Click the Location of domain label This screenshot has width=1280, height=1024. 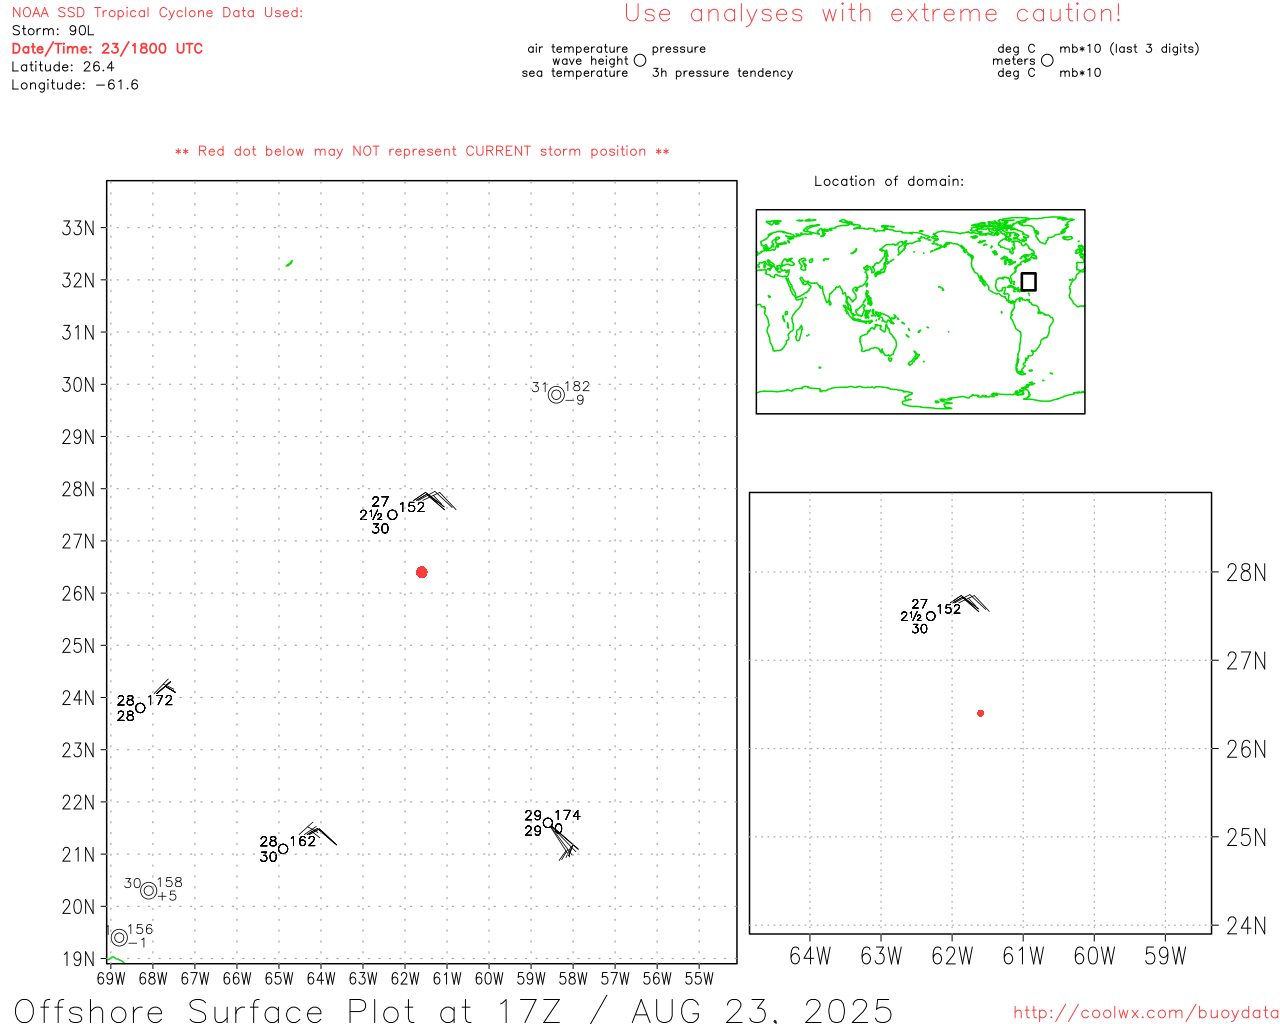point(889,181)
